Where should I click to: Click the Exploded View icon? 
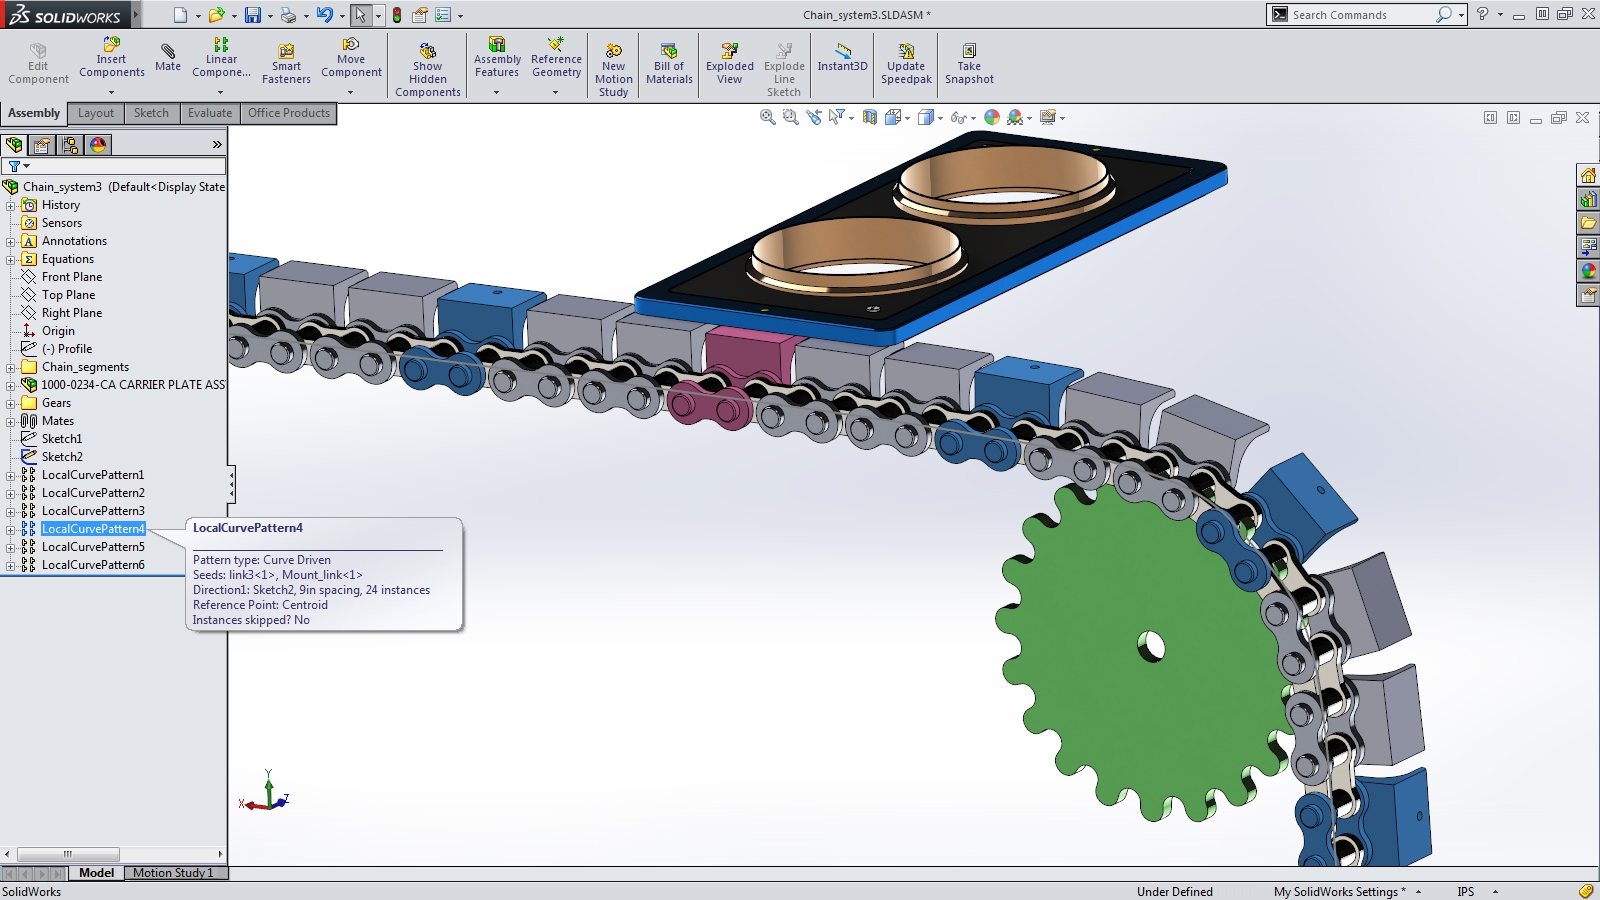729,60
